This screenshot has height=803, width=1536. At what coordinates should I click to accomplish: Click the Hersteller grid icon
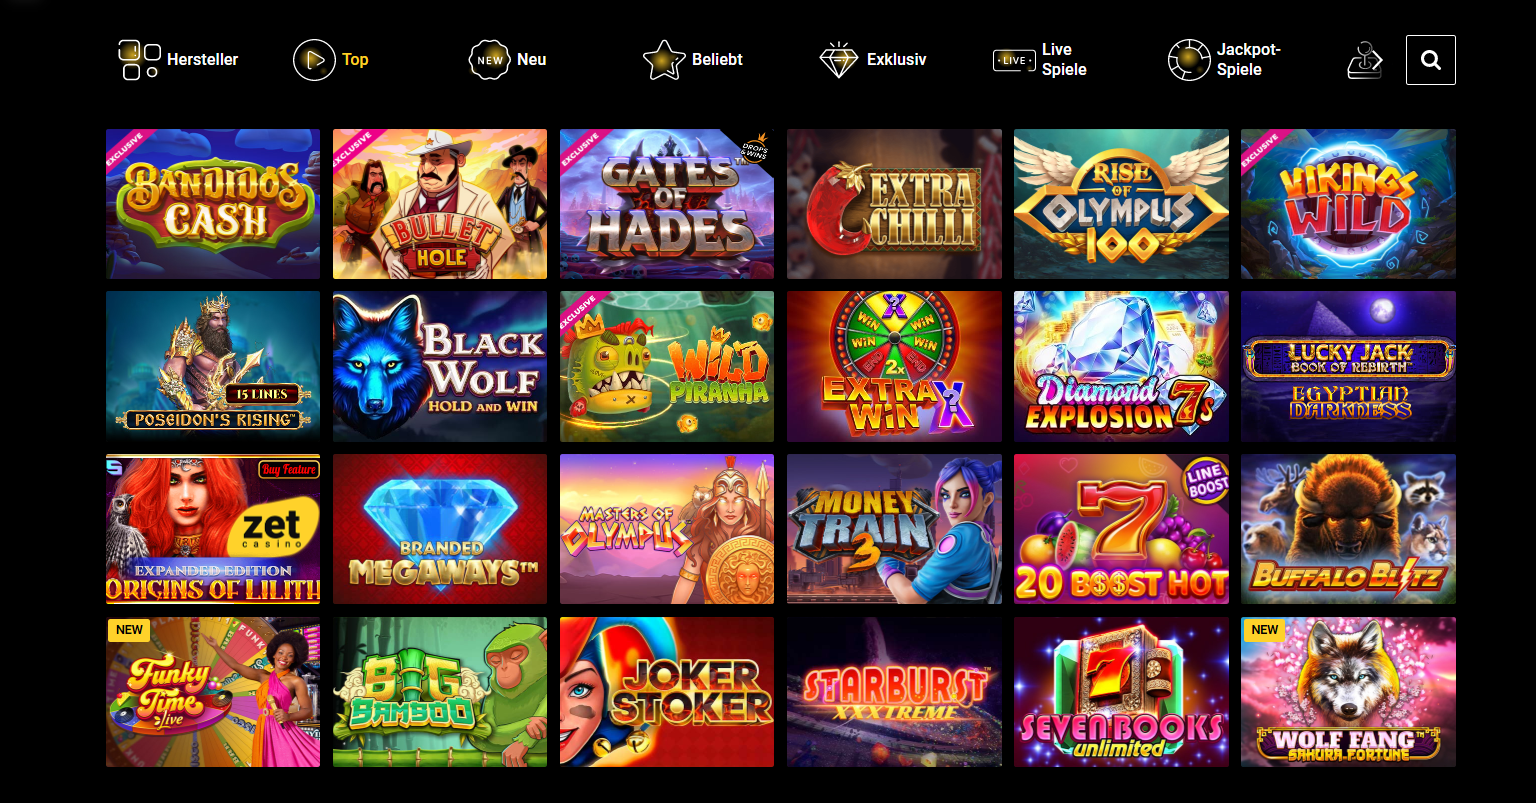[139, 60]
